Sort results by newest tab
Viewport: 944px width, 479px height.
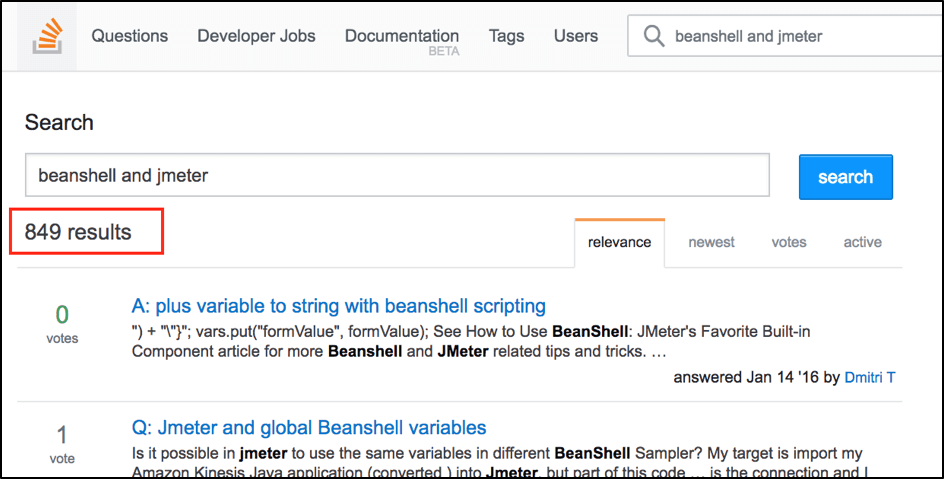pyautogui.click(x=712, y=243)
